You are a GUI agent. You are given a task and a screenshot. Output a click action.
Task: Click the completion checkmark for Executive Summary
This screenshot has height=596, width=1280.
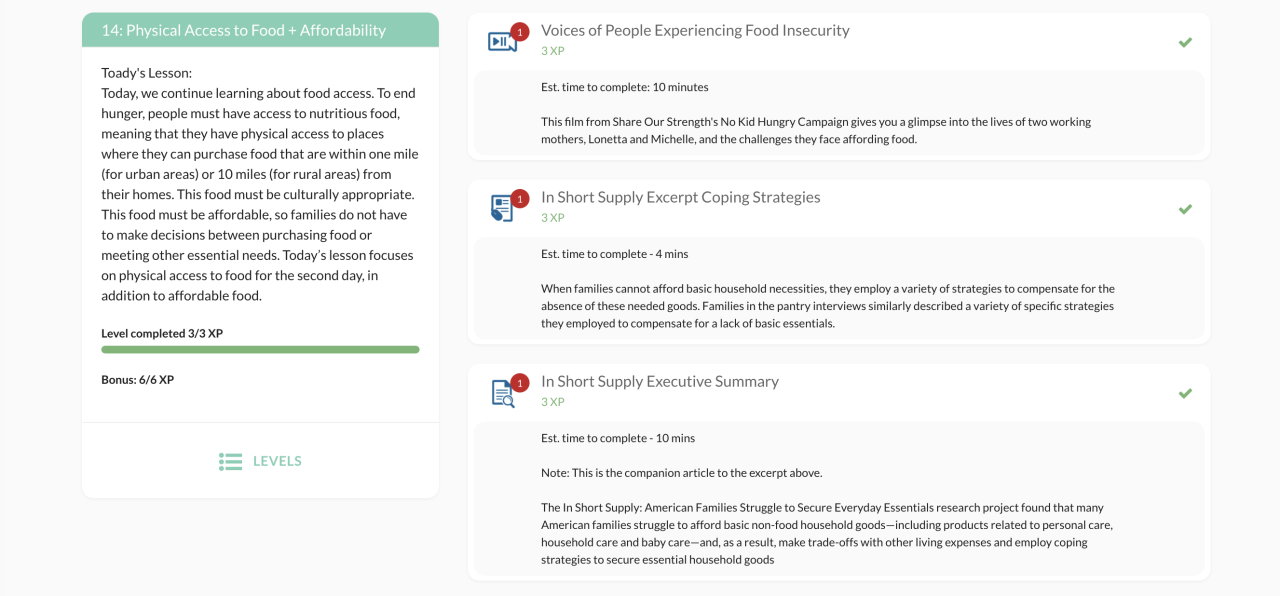(x=1185, y=393)
